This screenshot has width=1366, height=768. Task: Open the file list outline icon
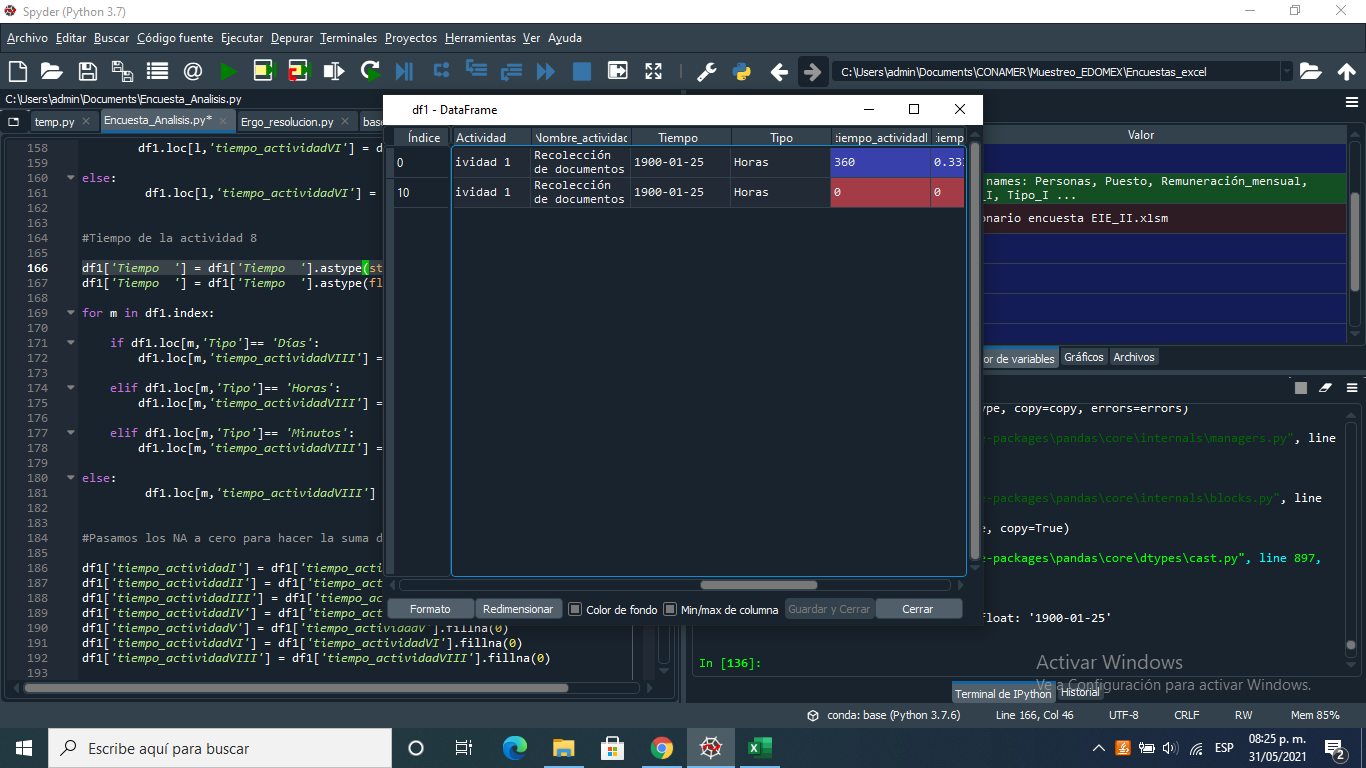click(157, 71)
